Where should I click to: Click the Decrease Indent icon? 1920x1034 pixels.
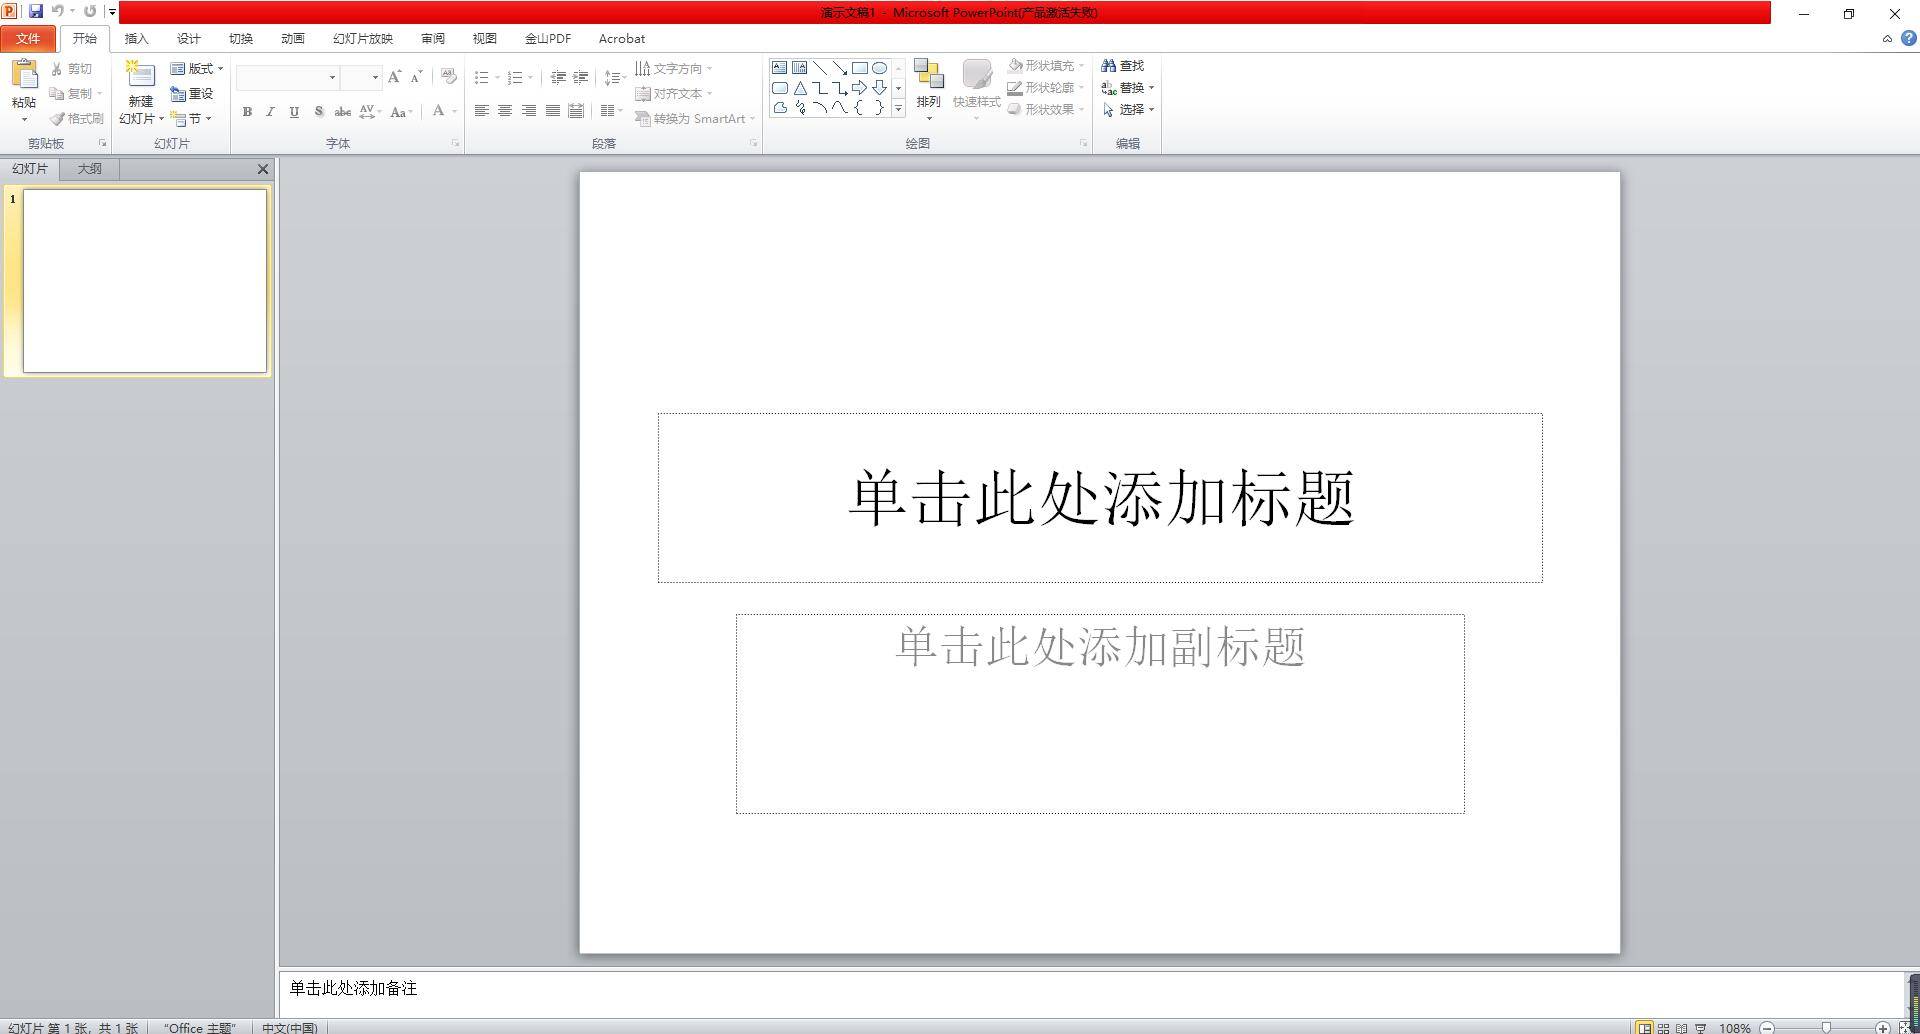(558, 77)
